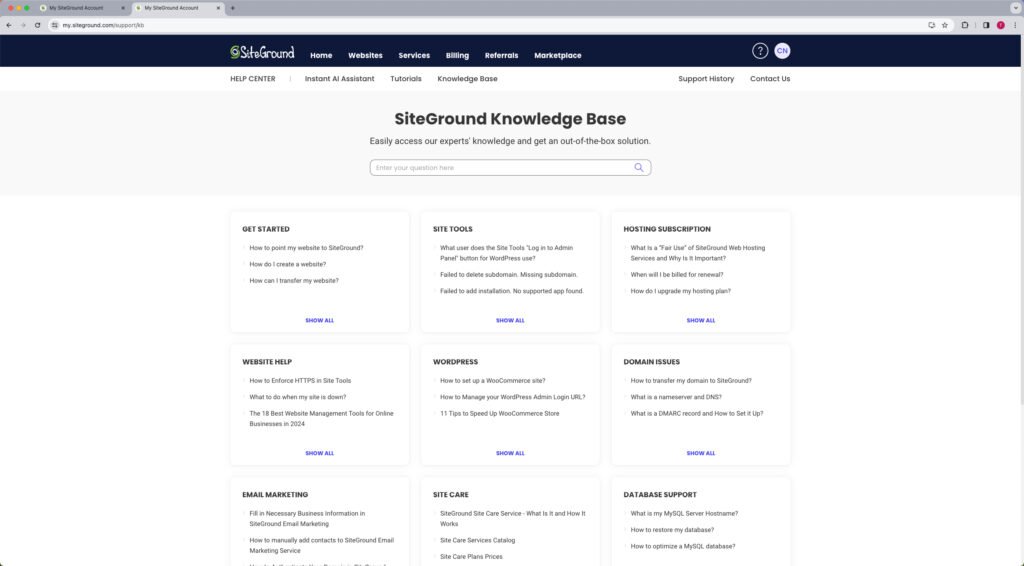Open 'How do I create a website?'
The image size is (1024, 566).
click(x=287, y=264)
